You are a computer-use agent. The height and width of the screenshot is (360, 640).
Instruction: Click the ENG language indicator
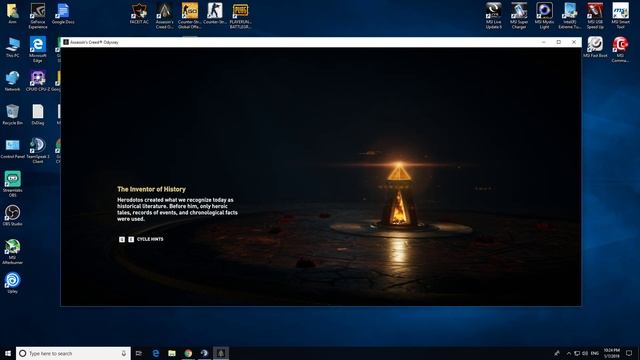pyautogui.click(x=595, y=353)
